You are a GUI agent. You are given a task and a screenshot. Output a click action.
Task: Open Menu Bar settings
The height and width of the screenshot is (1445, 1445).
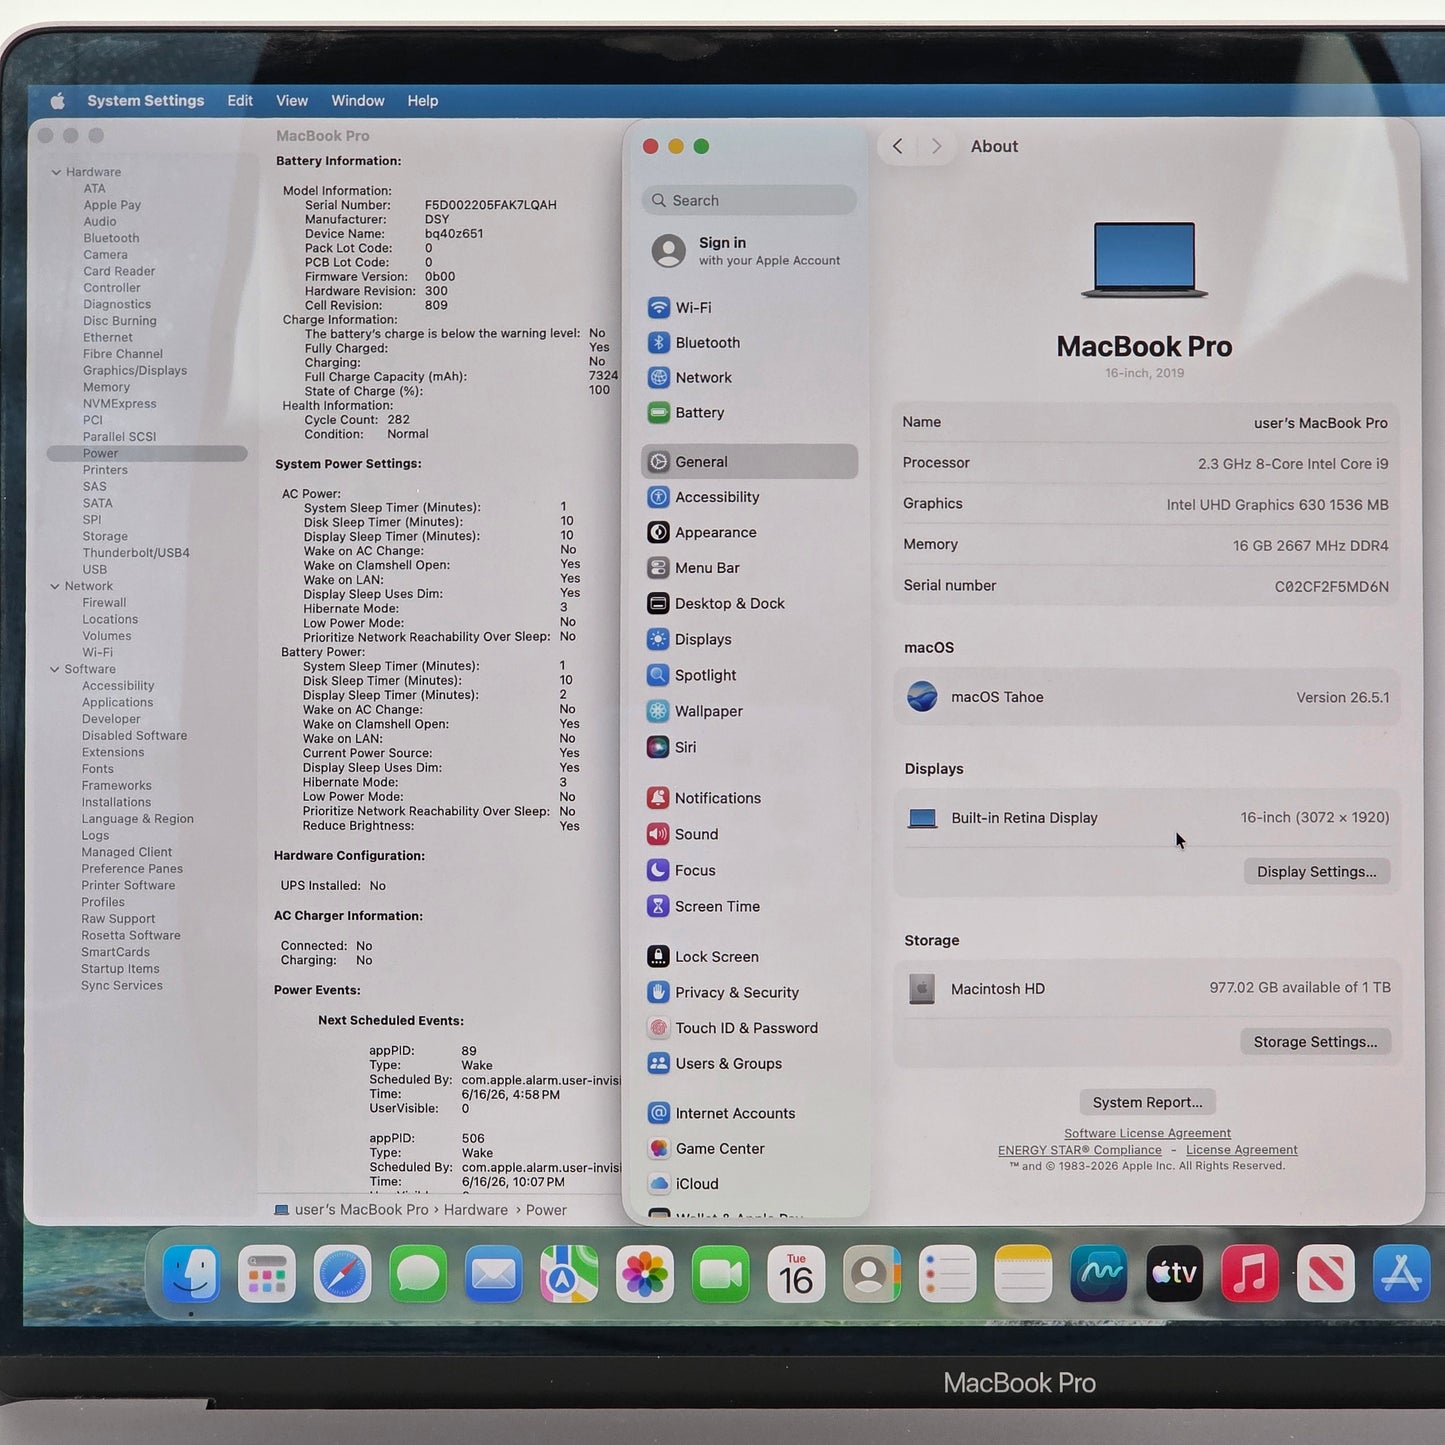coord(750,568)
